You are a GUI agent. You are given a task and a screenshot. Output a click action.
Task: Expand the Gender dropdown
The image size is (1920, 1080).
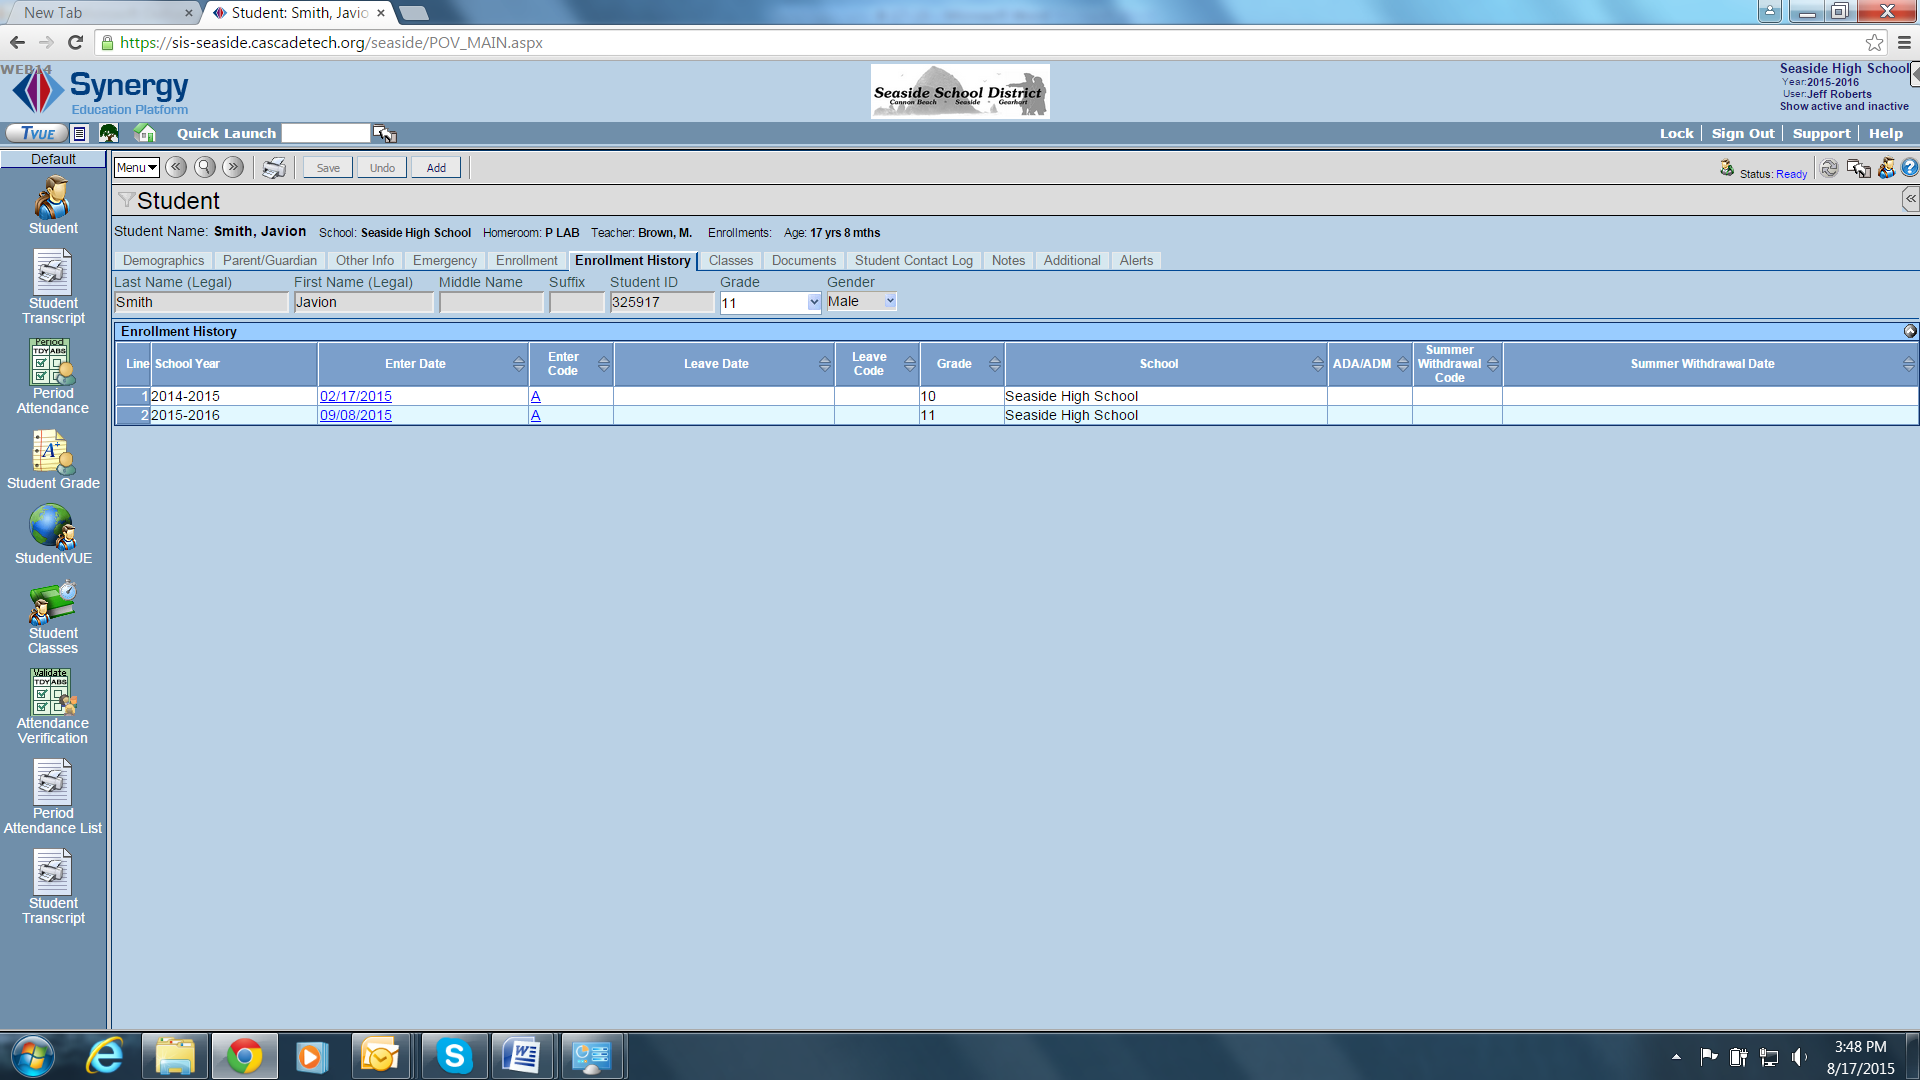pos(889,301)
